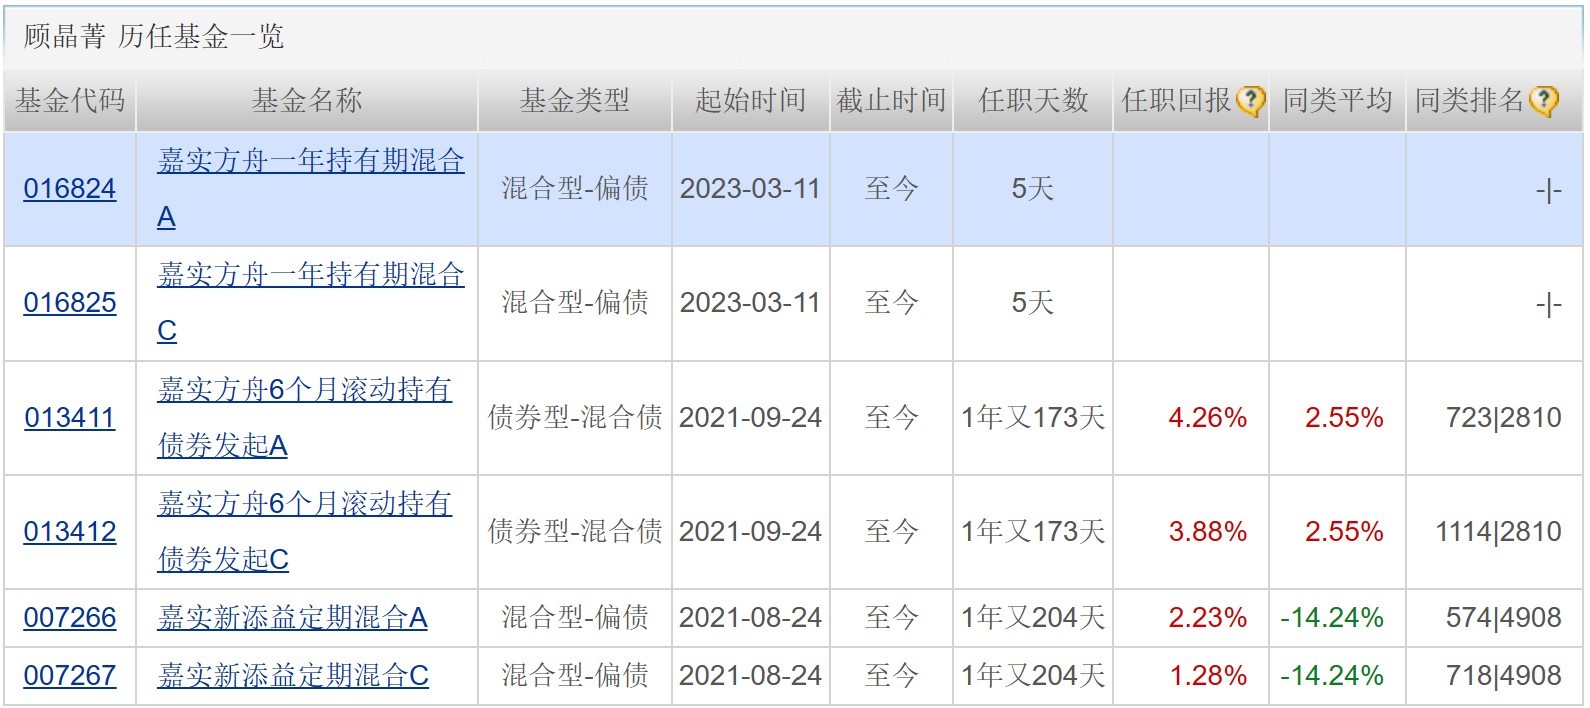Select 2.23% return value for 007266
The image size is (1590, 708).
point(1208,618)
